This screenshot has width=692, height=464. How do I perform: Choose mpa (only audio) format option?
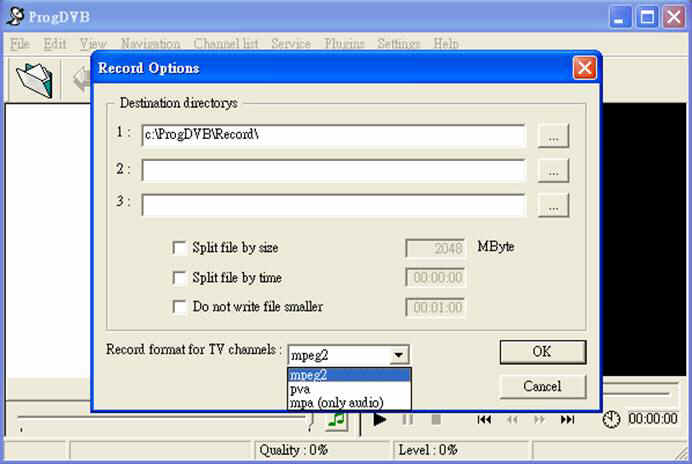(349, 403)
